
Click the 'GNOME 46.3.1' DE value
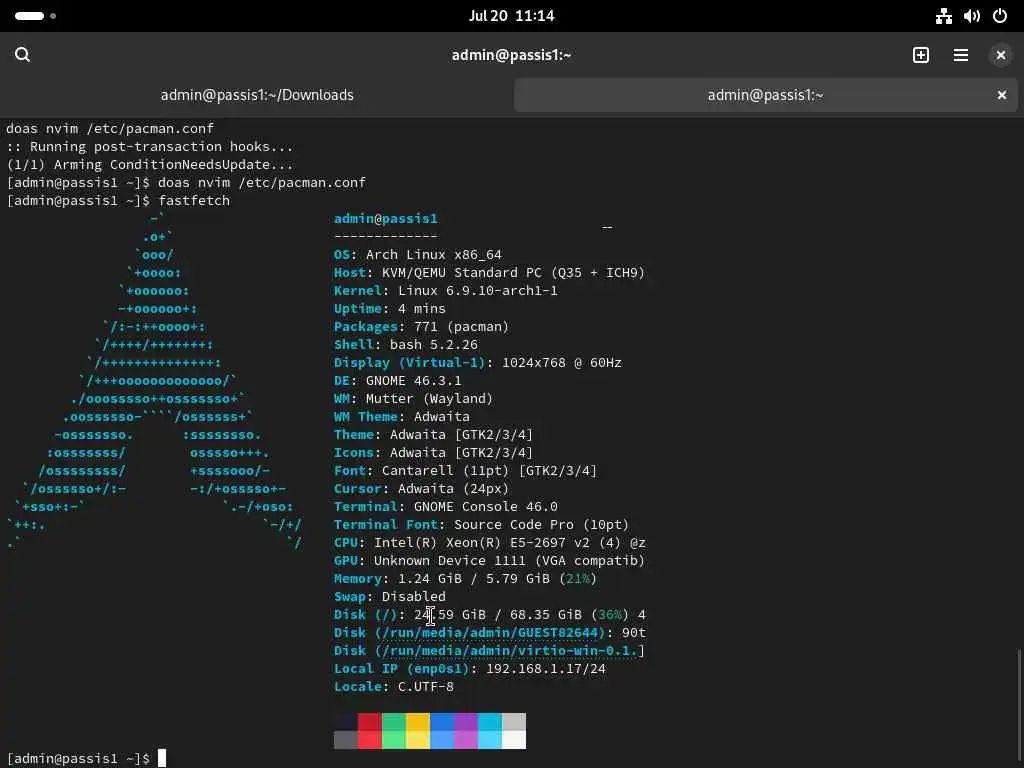(x=413, y=381)
